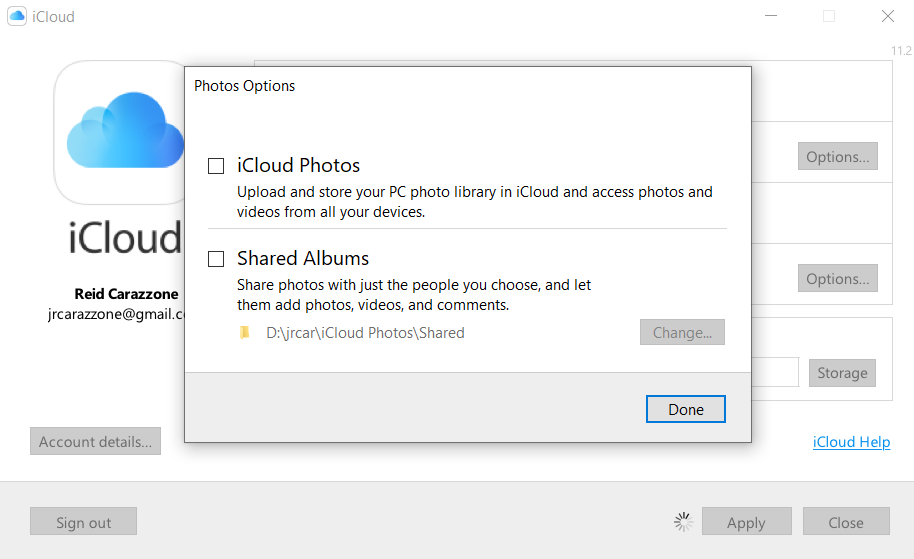914x559 pixels.
Task: Minimize the iCloud window
Action: (771, 16)
